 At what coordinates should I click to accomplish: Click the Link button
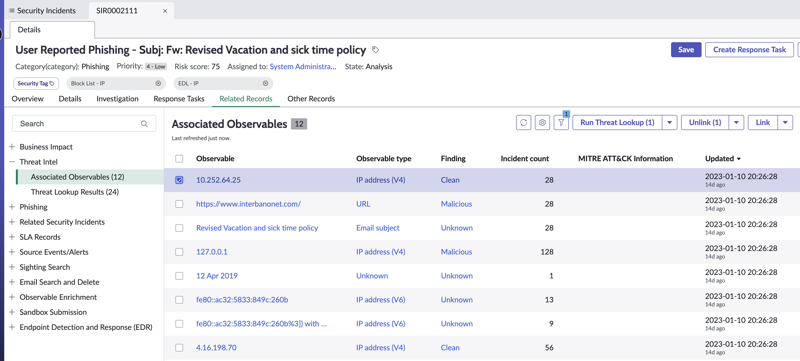pyautogui.click(x=763, y=122)
